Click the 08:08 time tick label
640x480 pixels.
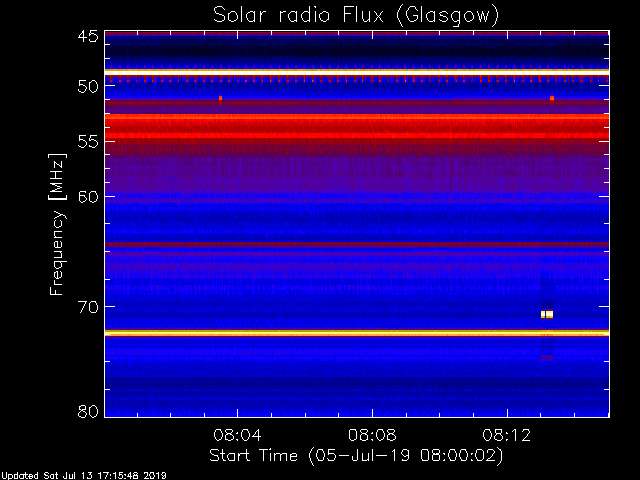372,435
